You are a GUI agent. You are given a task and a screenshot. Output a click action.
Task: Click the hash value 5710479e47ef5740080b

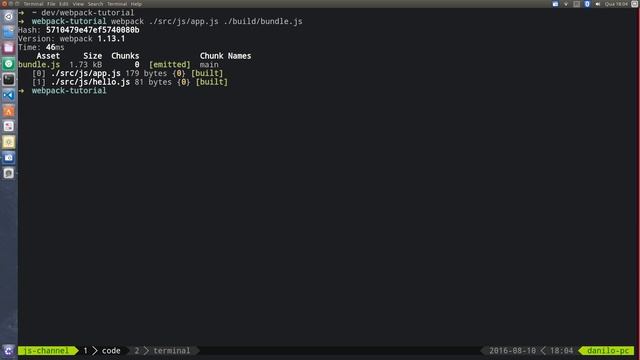tap(93, 30)
